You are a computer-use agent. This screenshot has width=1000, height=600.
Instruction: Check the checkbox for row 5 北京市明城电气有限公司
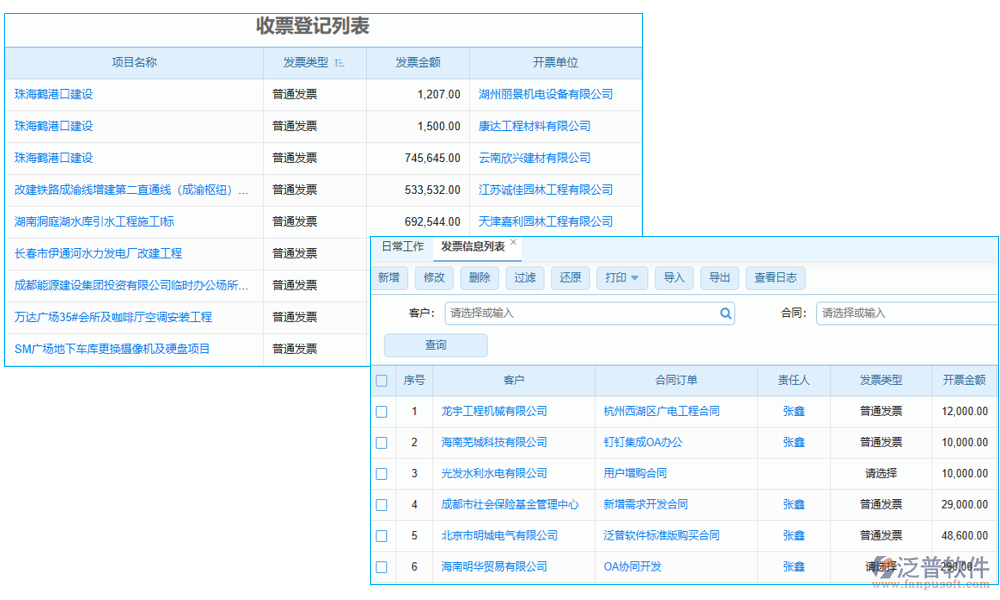pos(381,536)
